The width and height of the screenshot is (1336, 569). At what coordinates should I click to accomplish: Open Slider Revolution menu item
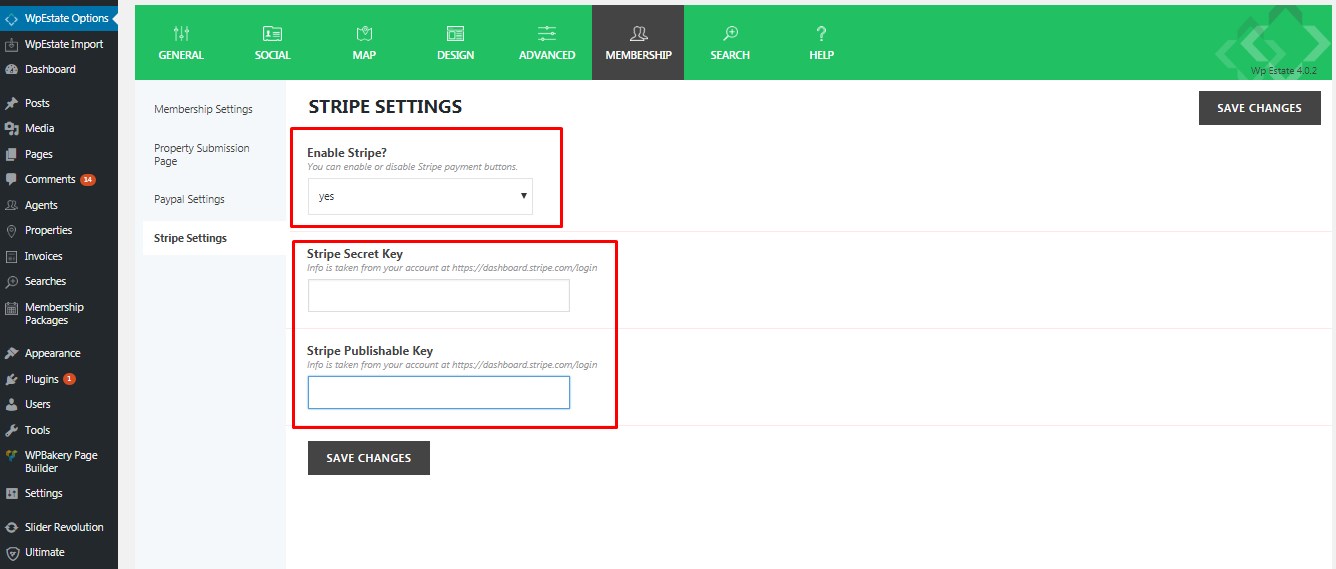coord(64,527)
